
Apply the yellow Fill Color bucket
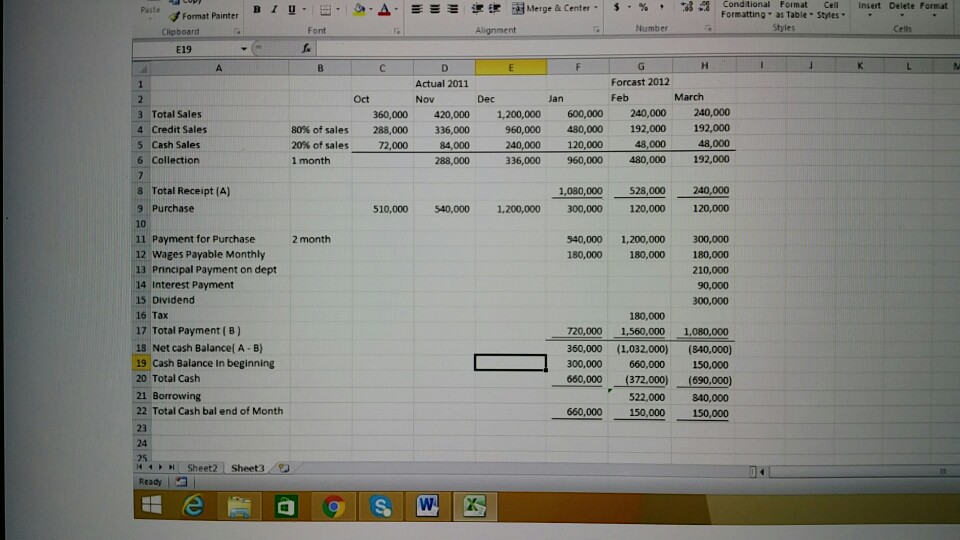click(x=359, y=9)
